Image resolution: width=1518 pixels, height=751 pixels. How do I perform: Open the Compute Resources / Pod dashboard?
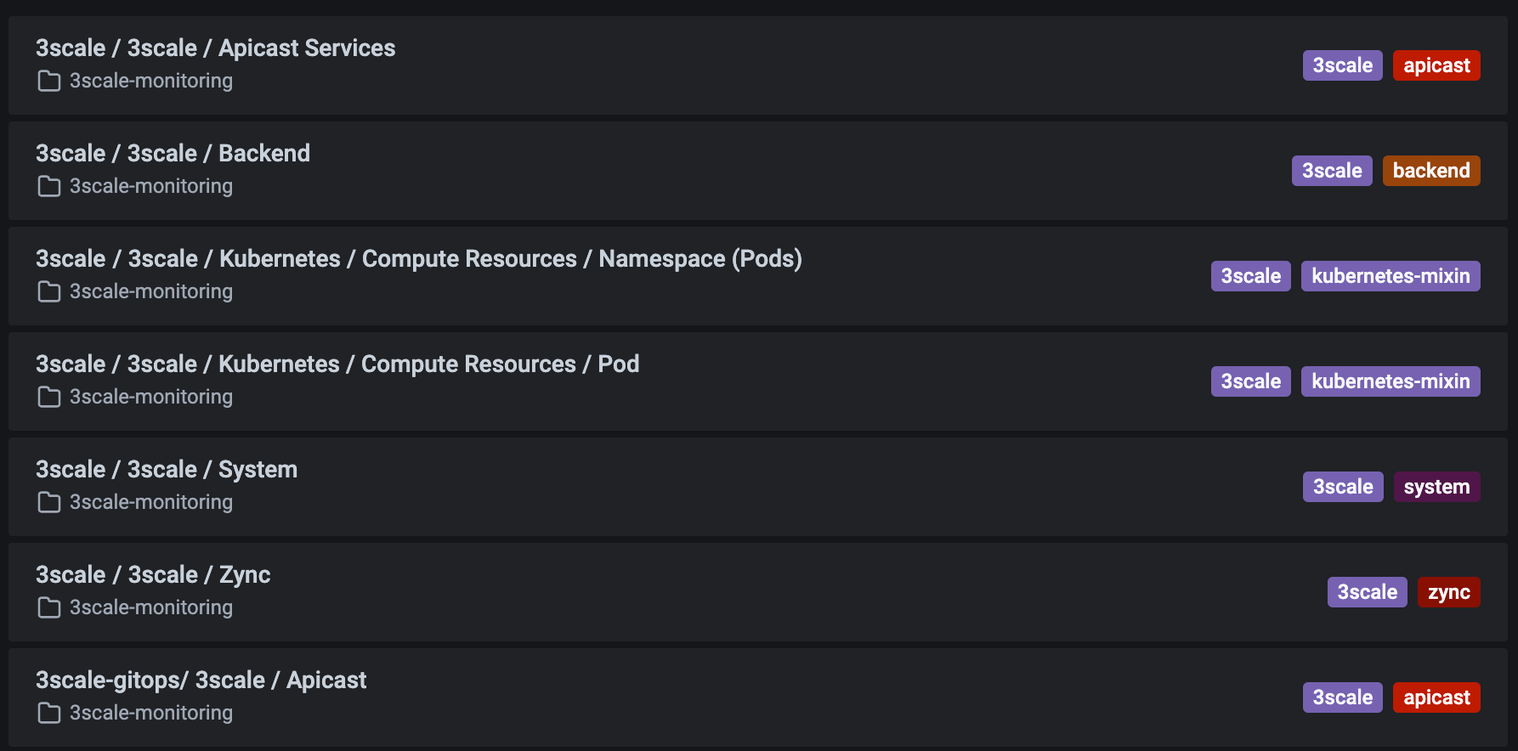pyautogui.click(x=337, y=364)
